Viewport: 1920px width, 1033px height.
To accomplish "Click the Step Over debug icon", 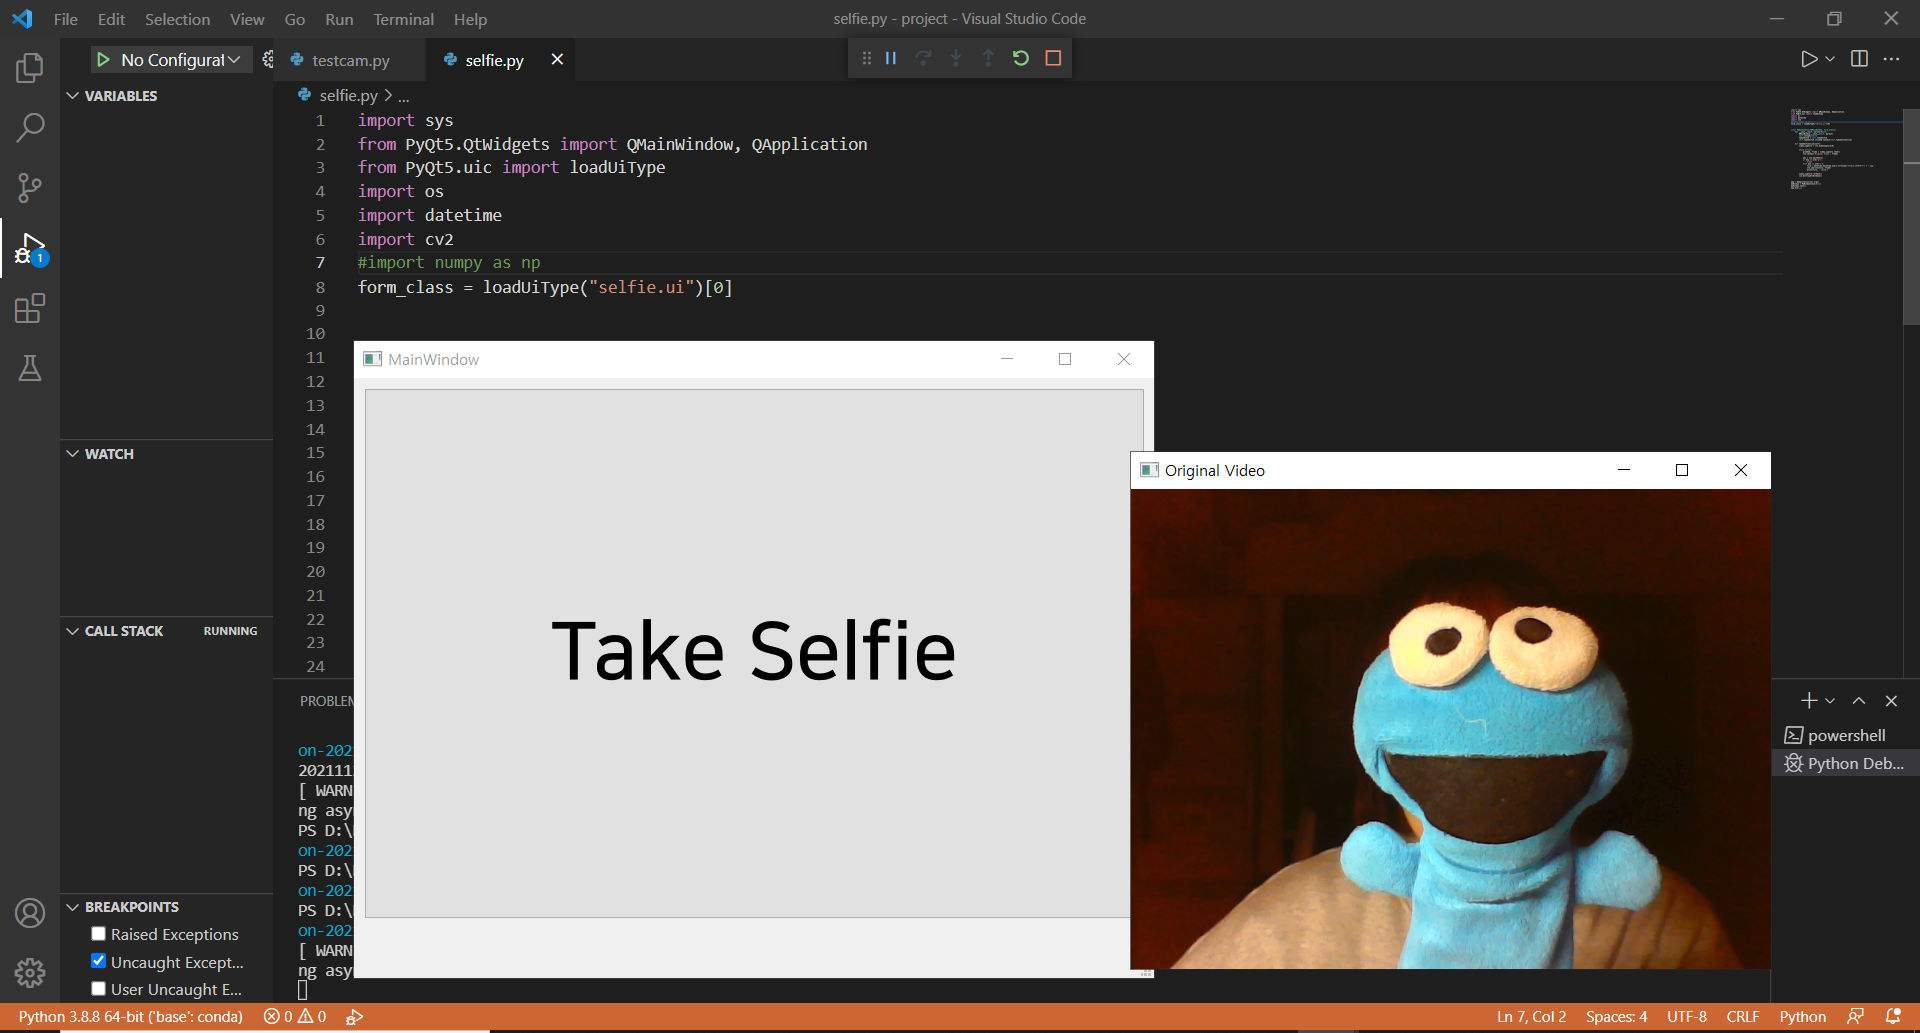I will [x=923, y=58].
